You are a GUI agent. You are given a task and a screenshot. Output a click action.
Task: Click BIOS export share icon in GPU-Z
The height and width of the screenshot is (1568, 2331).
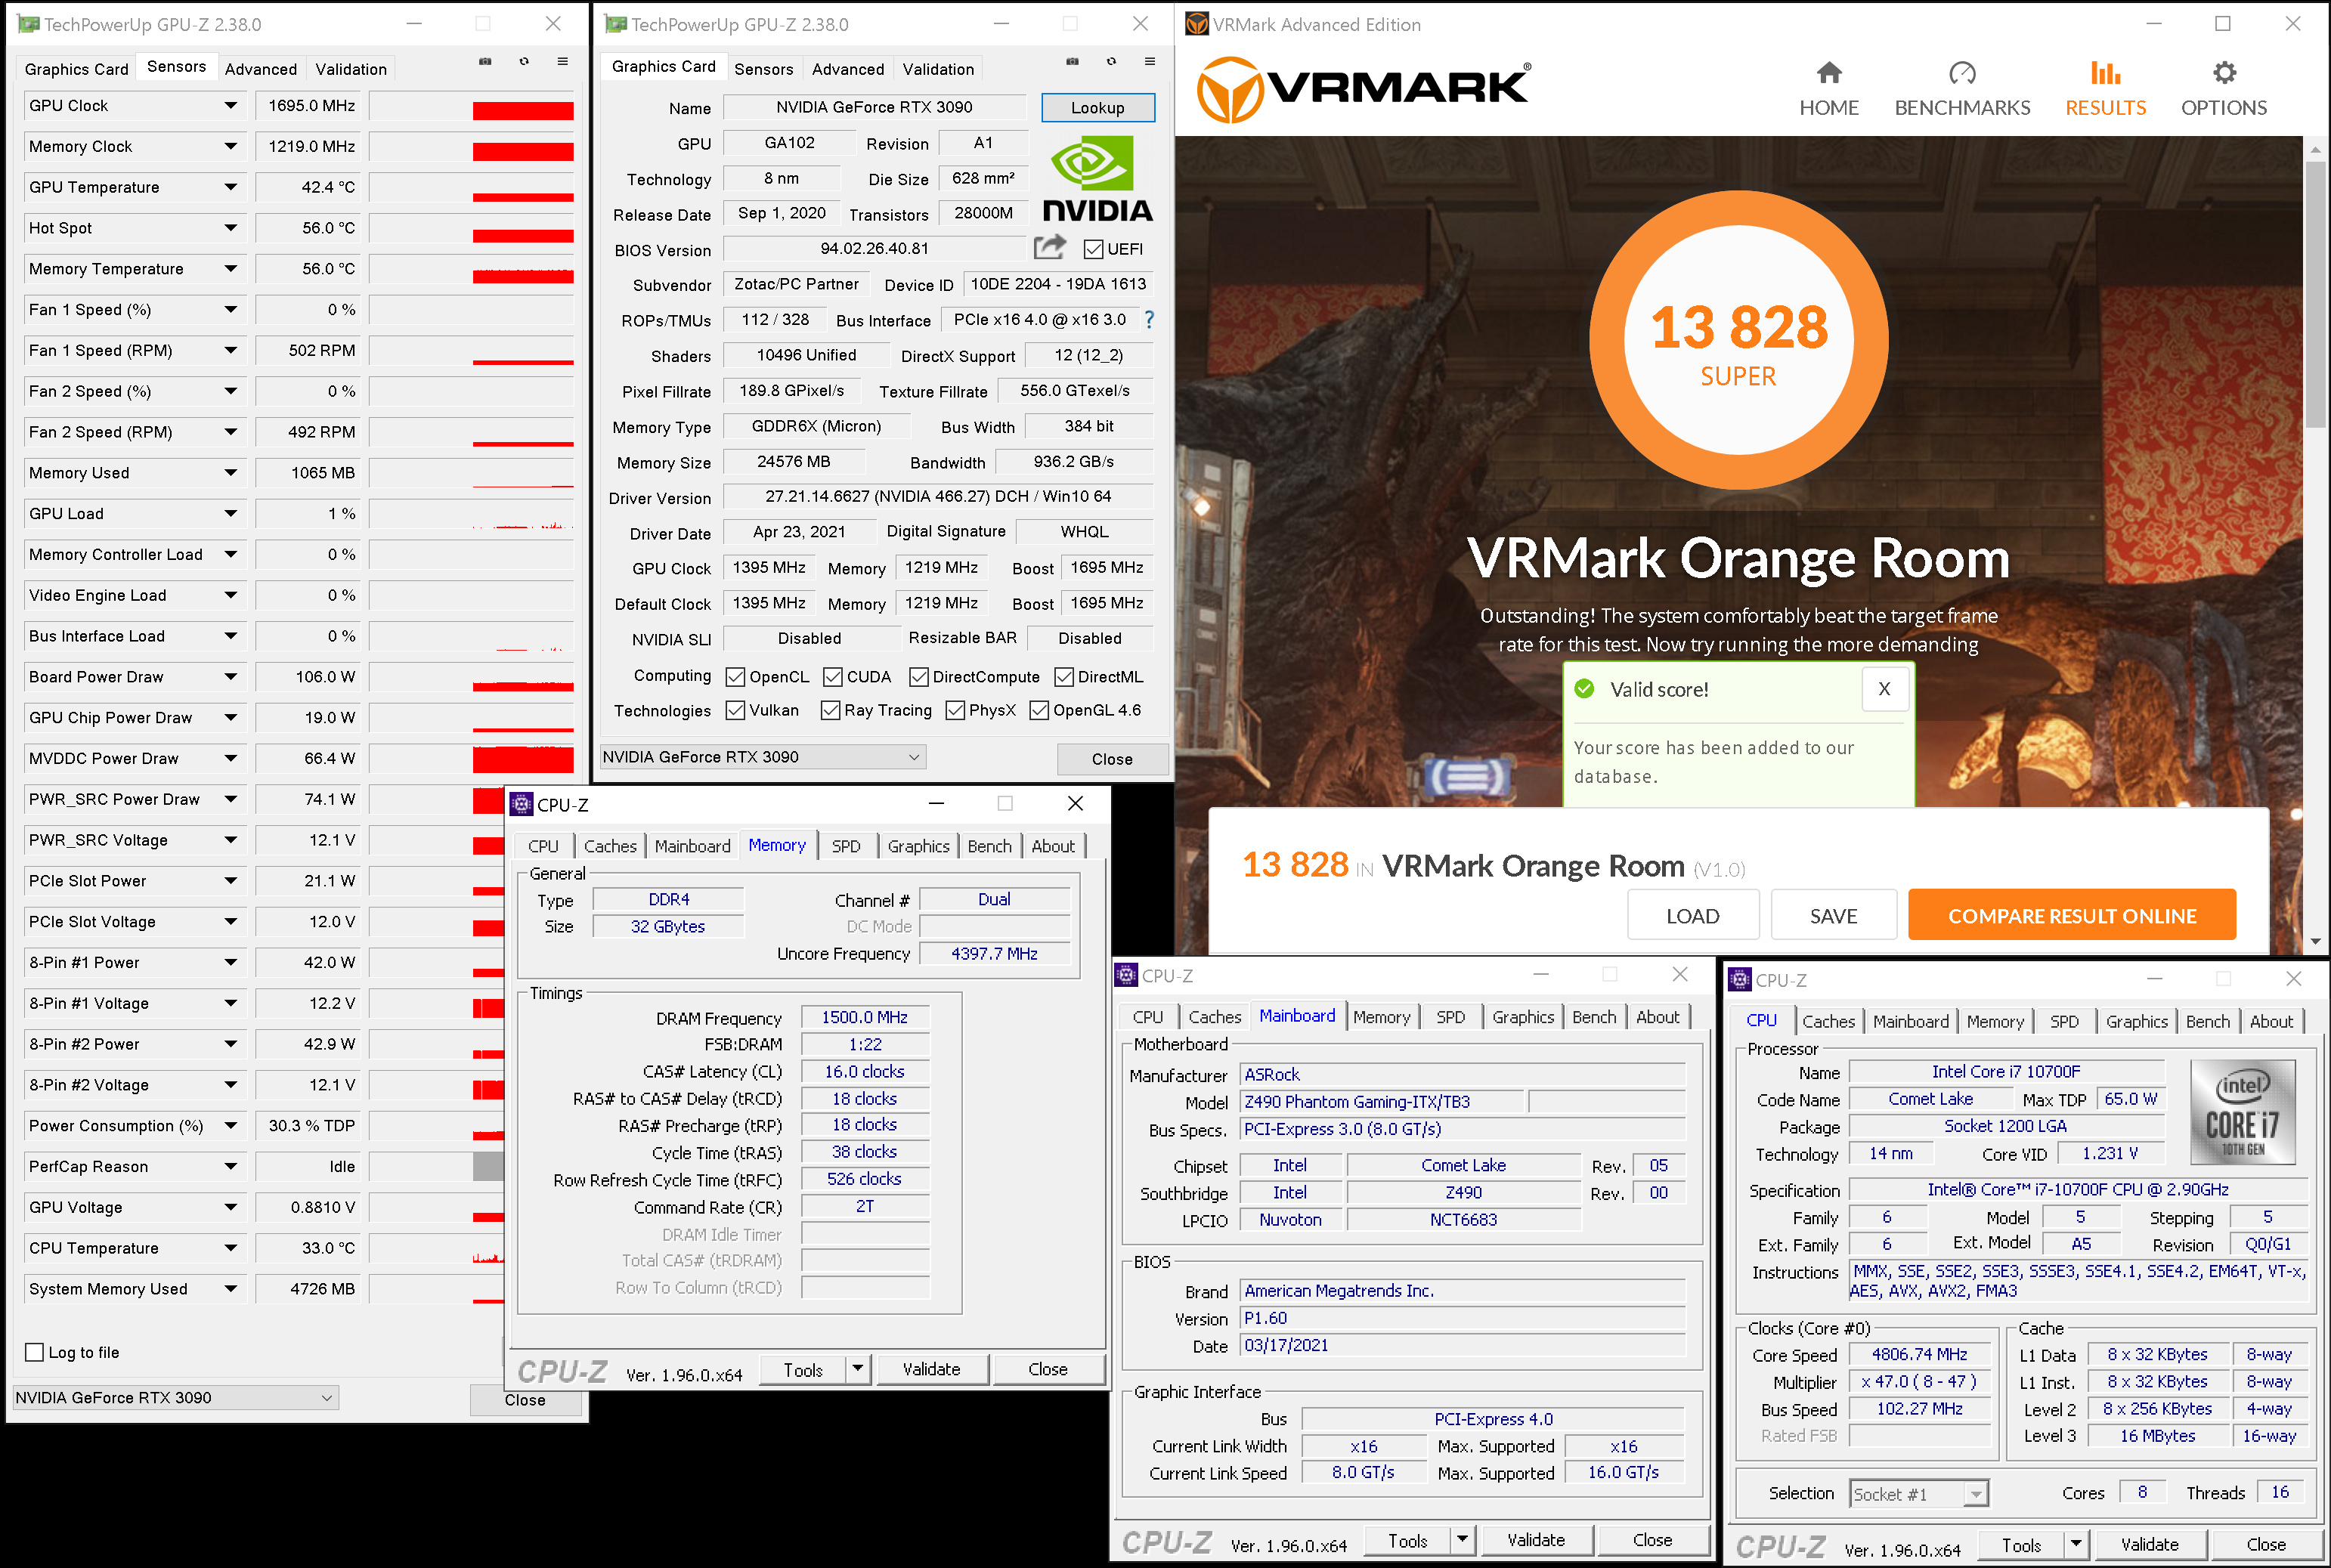point(1050,247)
